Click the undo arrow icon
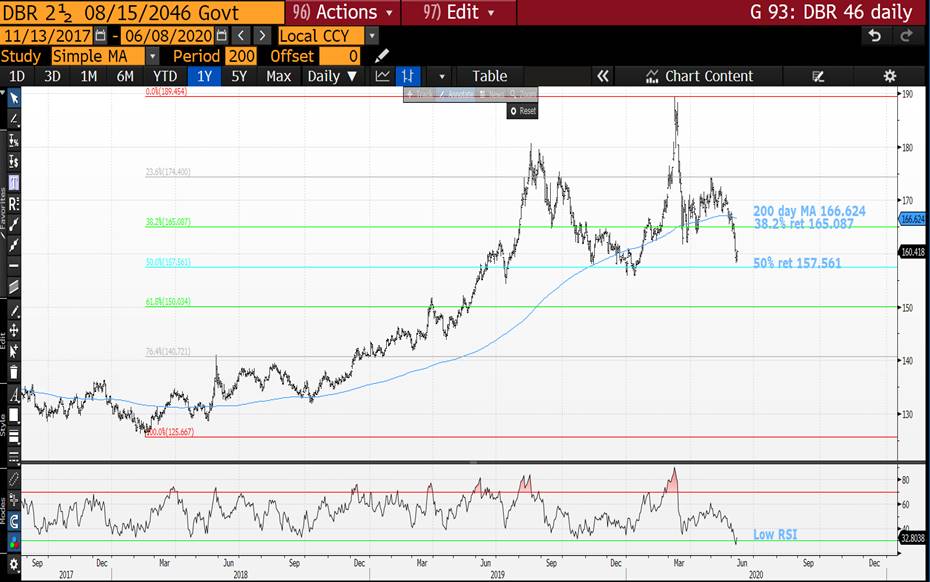This screenshot has height=582, width=930. coord(875,35)
